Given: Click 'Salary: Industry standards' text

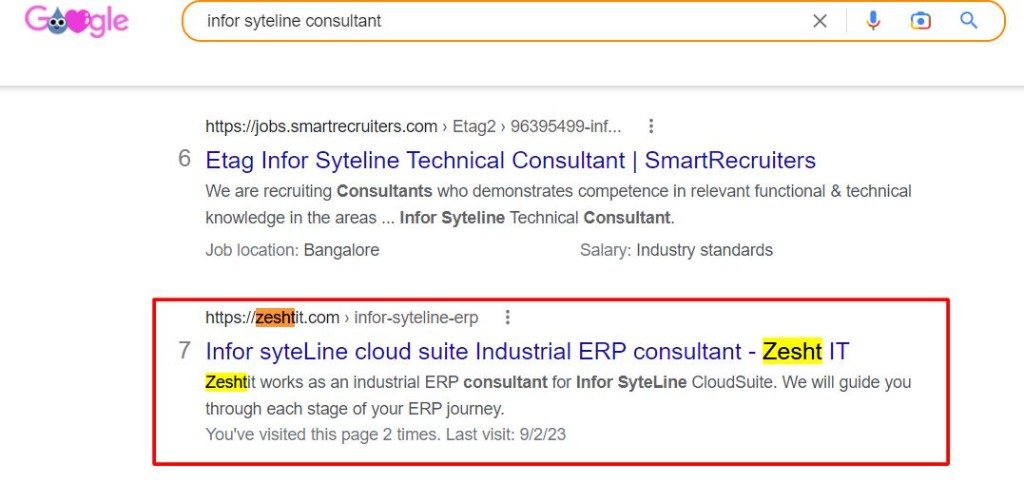Looking at the screenshot, I should [676, 250].
